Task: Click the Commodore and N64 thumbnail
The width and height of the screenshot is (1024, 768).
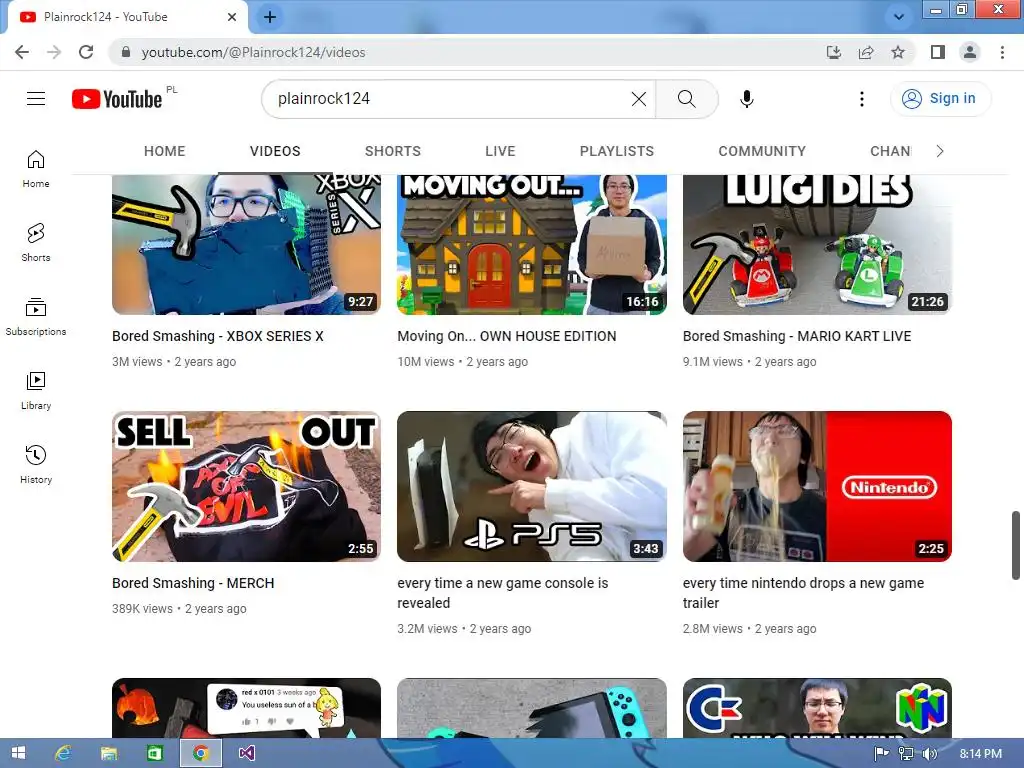Action: pos(817,708)
